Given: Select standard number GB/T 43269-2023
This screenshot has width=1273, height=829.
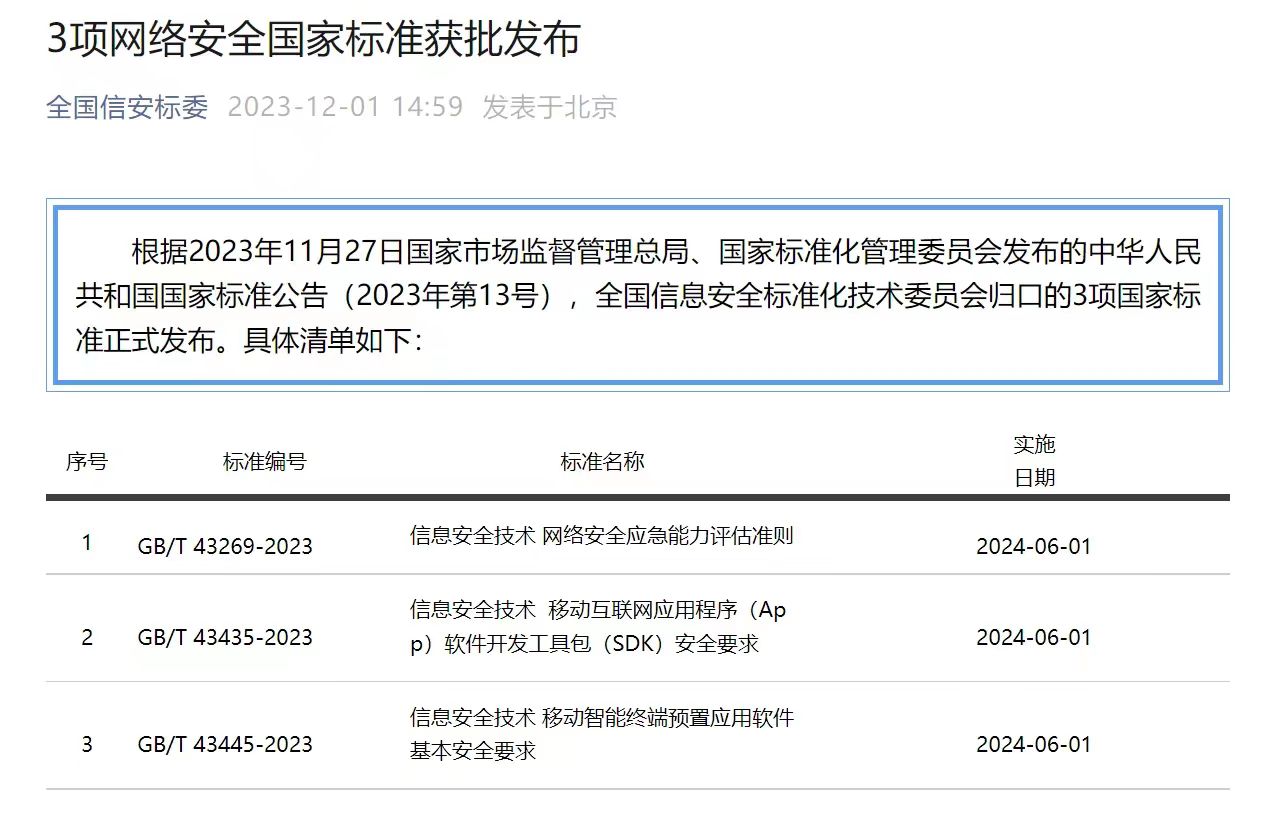Looking at the screenshot, I should coord(225,547).
